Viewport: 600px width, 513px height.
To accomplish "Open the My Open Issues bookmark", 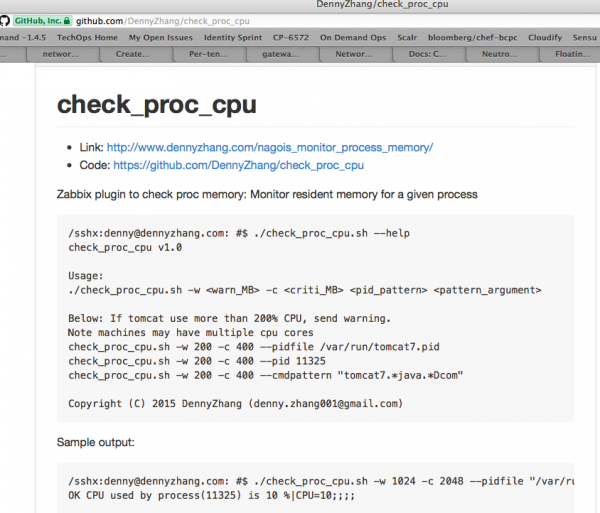I will 160,37.
